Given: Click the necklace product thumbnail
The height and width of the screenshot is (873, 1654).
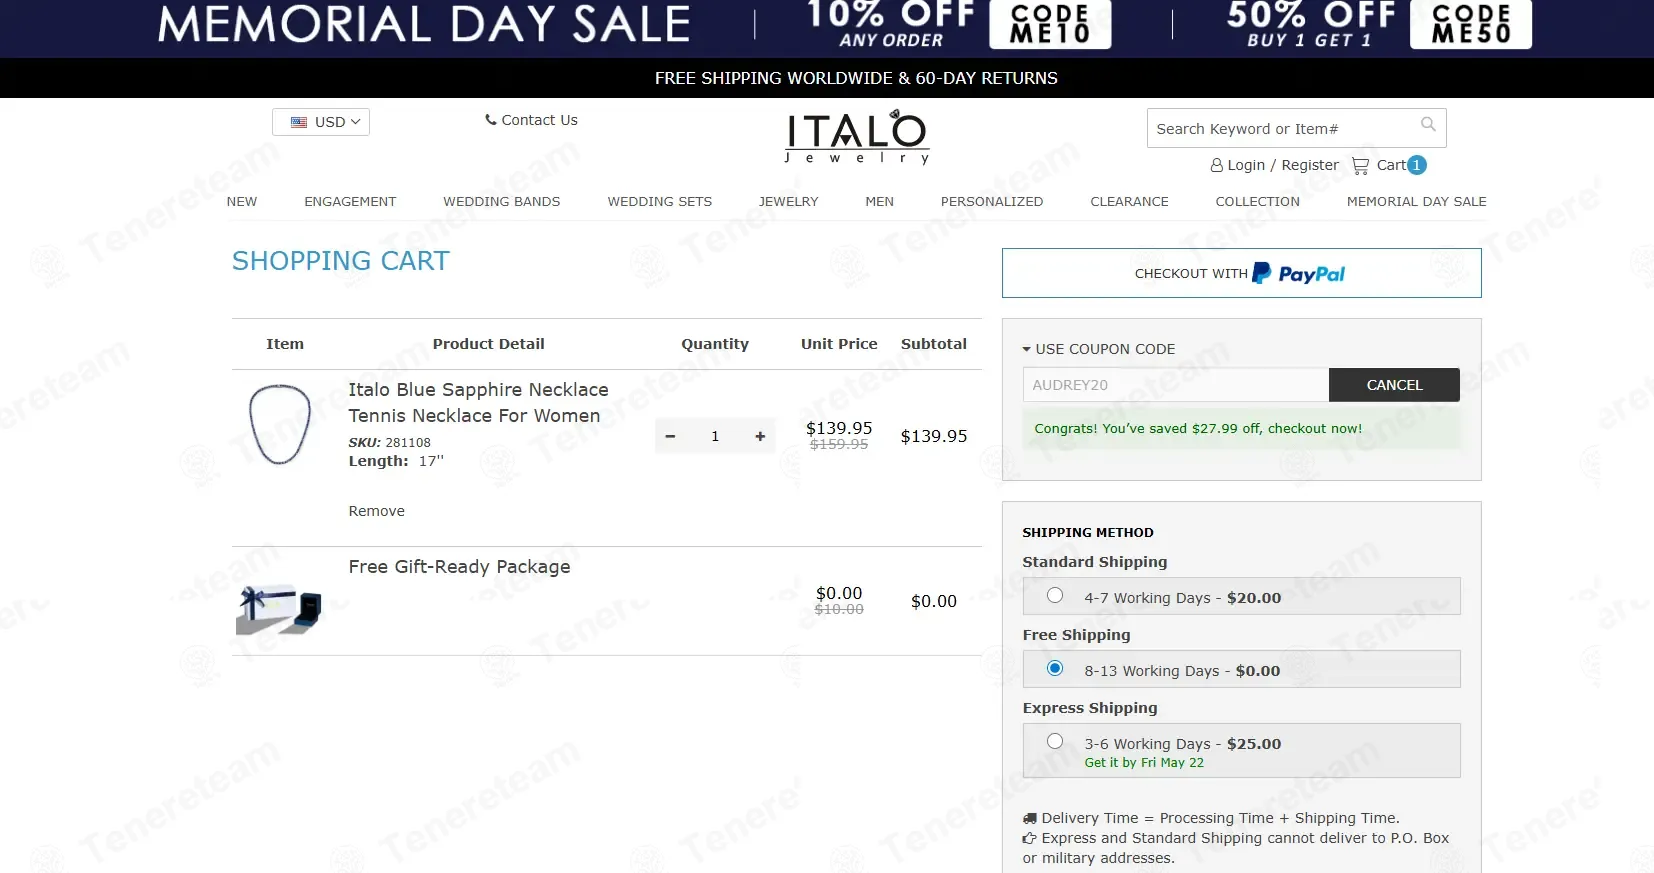Looking at the screenshot, I should pos(279,424).
